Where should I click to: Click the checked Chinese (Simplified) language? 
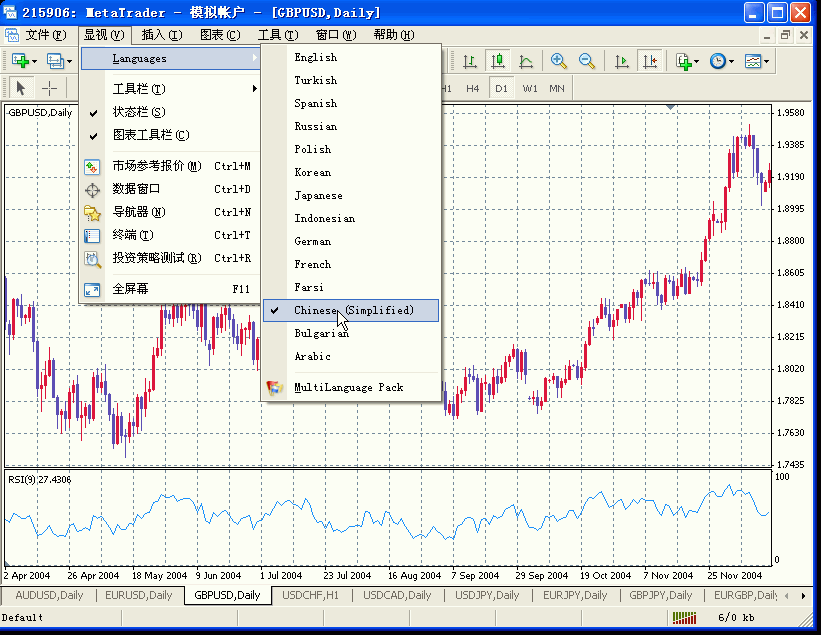click(x=351, y=310)
